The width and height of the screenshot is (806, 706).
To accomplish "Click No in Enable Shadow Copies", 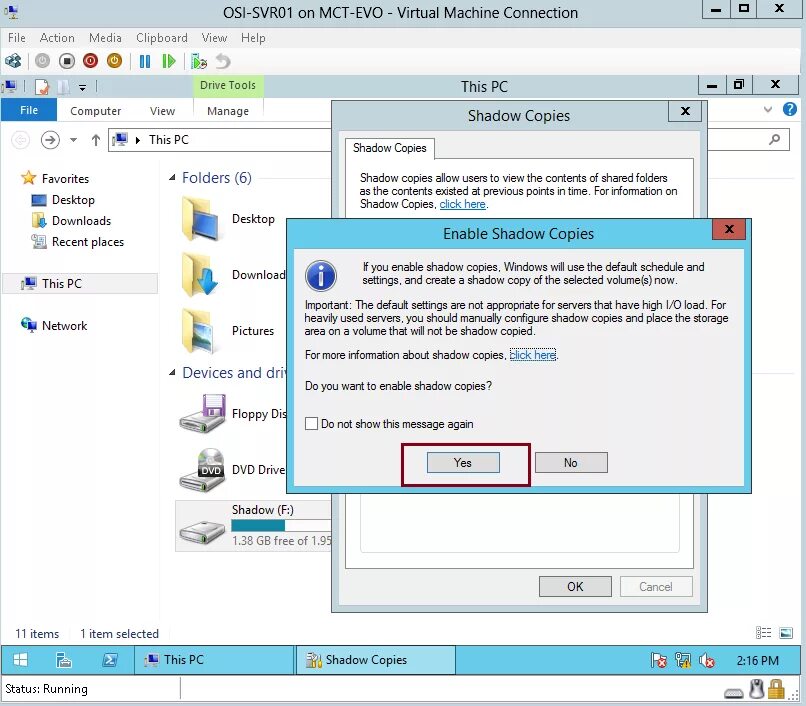I will click(571, 463).
